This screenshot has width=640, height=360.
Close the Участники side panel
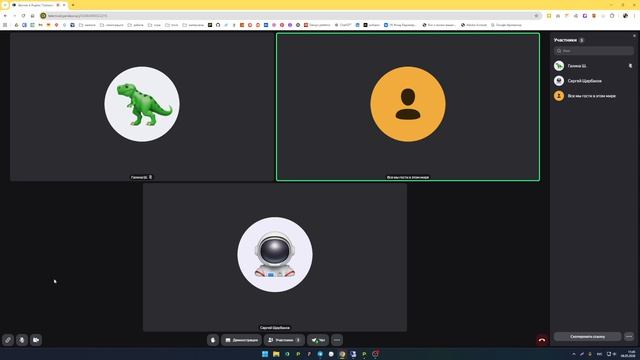coord(634,36)
